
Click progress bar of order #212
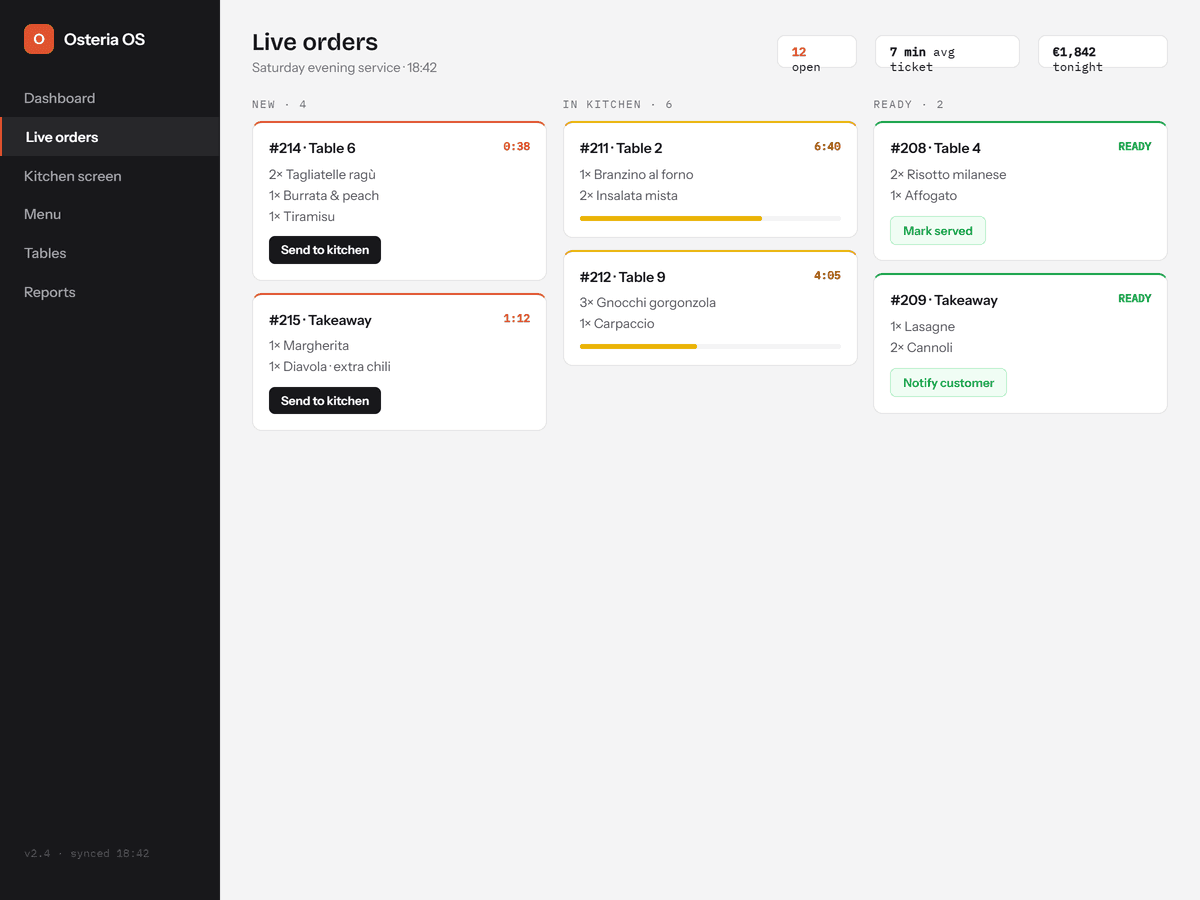coord(710,346)
